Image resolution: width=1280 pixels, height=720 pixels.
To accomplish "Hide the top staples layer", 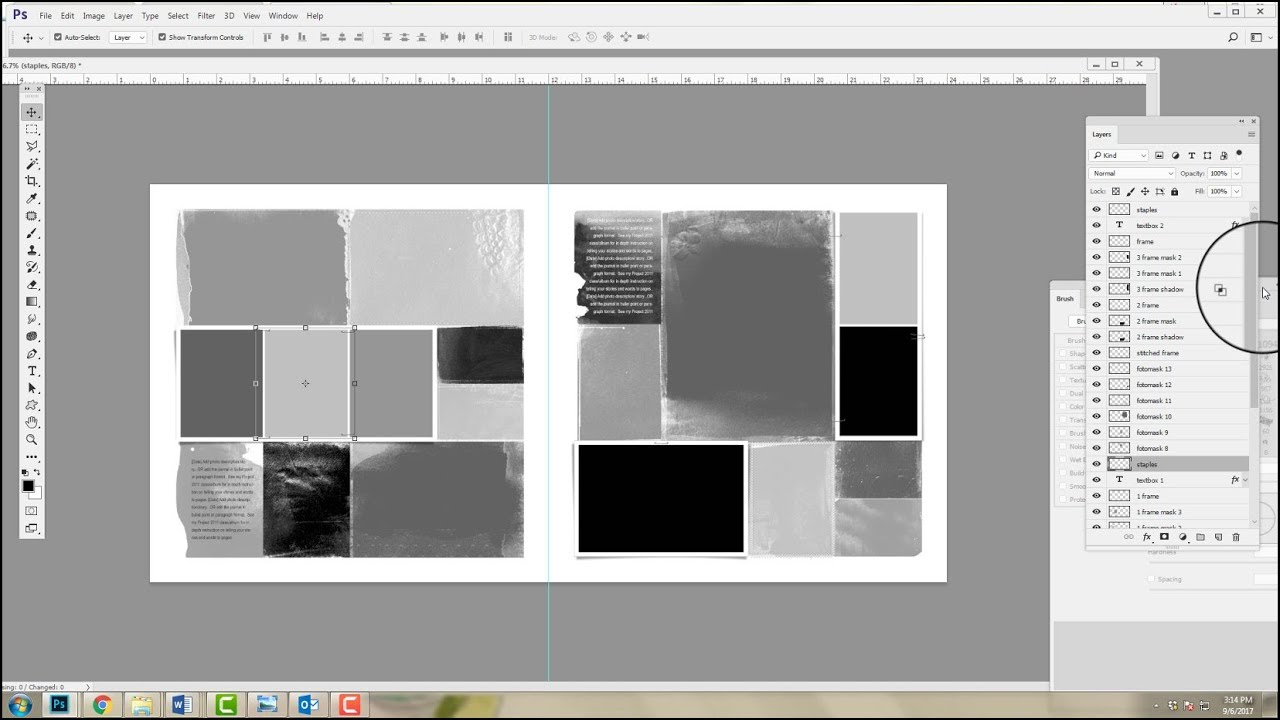I will click(x=1096, y=210).
